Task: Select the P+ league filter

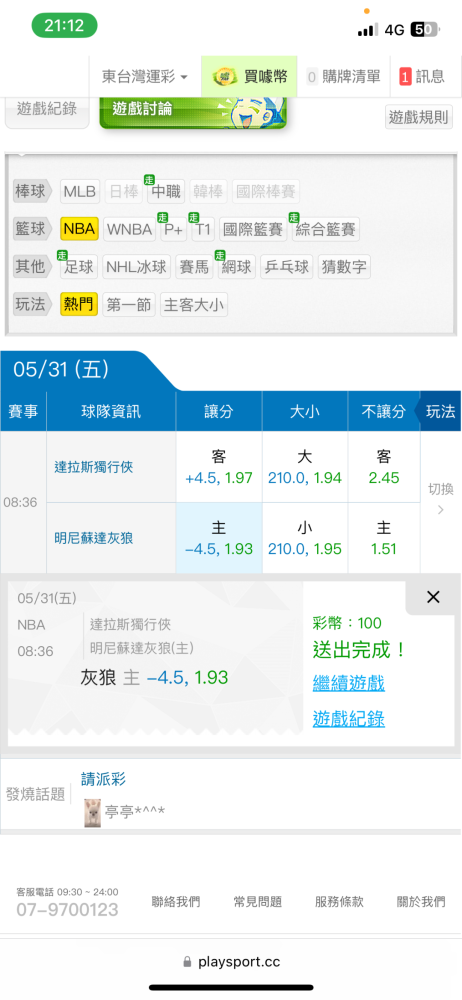Action: (x=174, y=229)
